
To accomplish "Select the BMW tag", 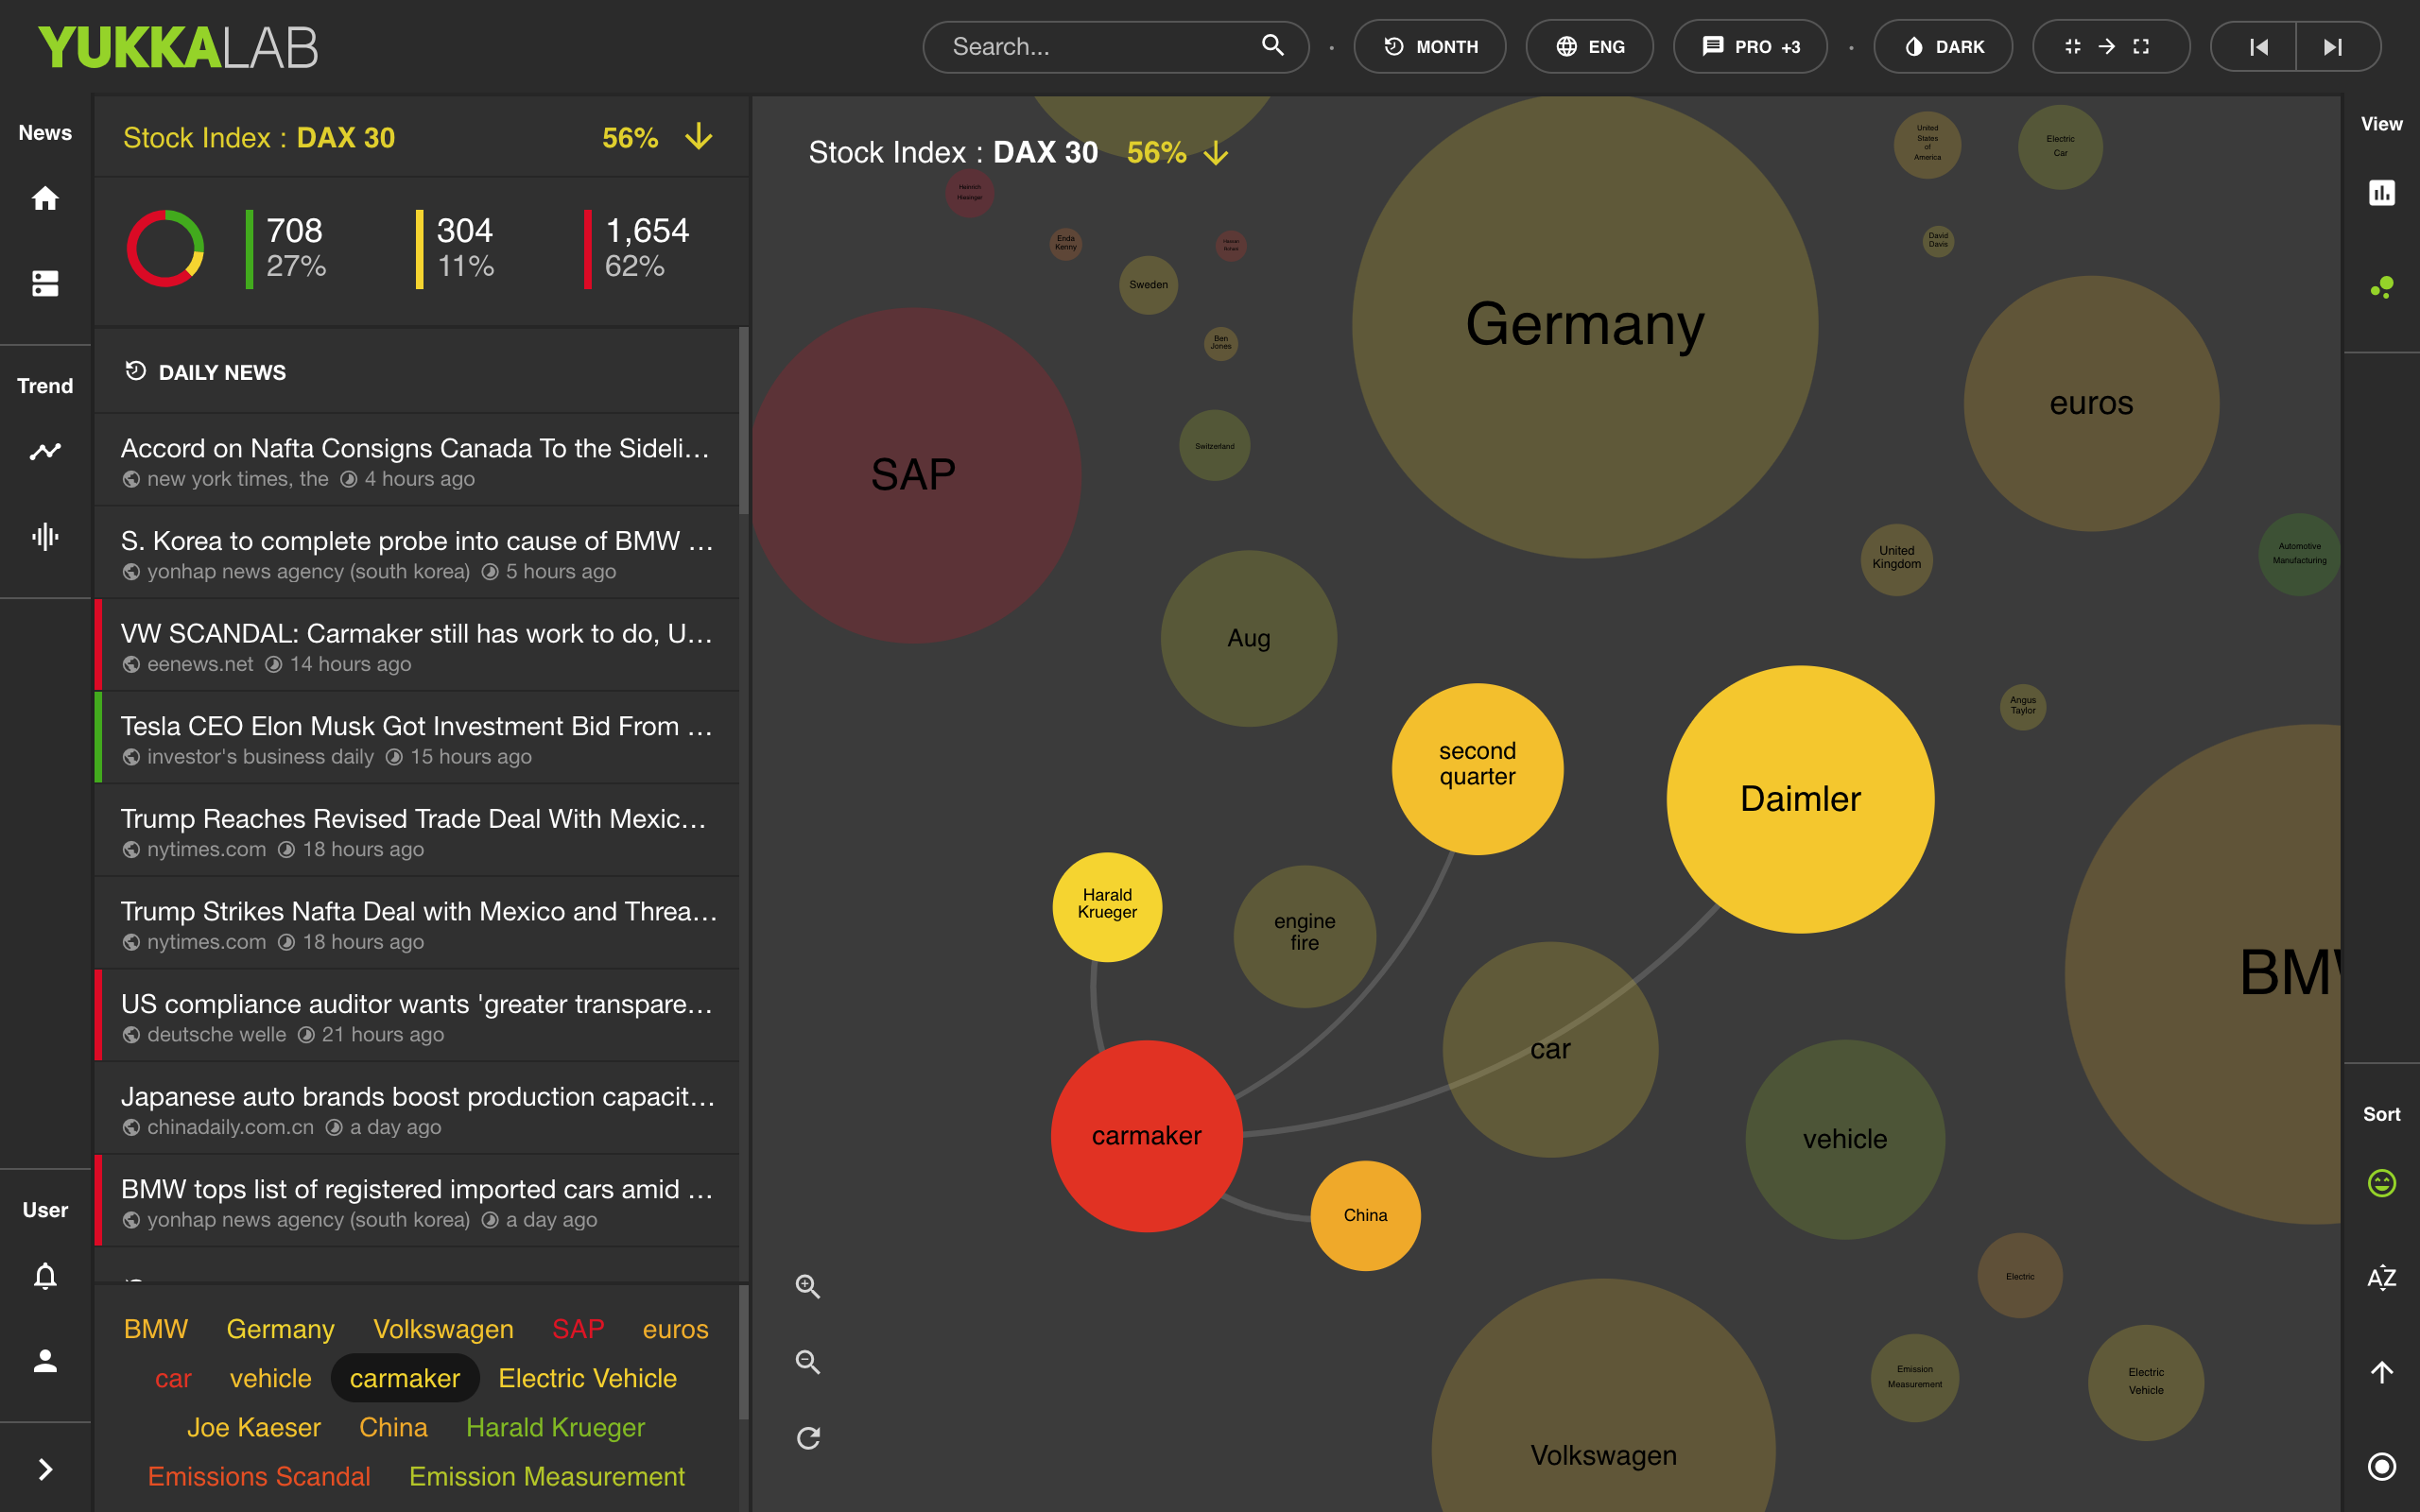I will 156,1329.
